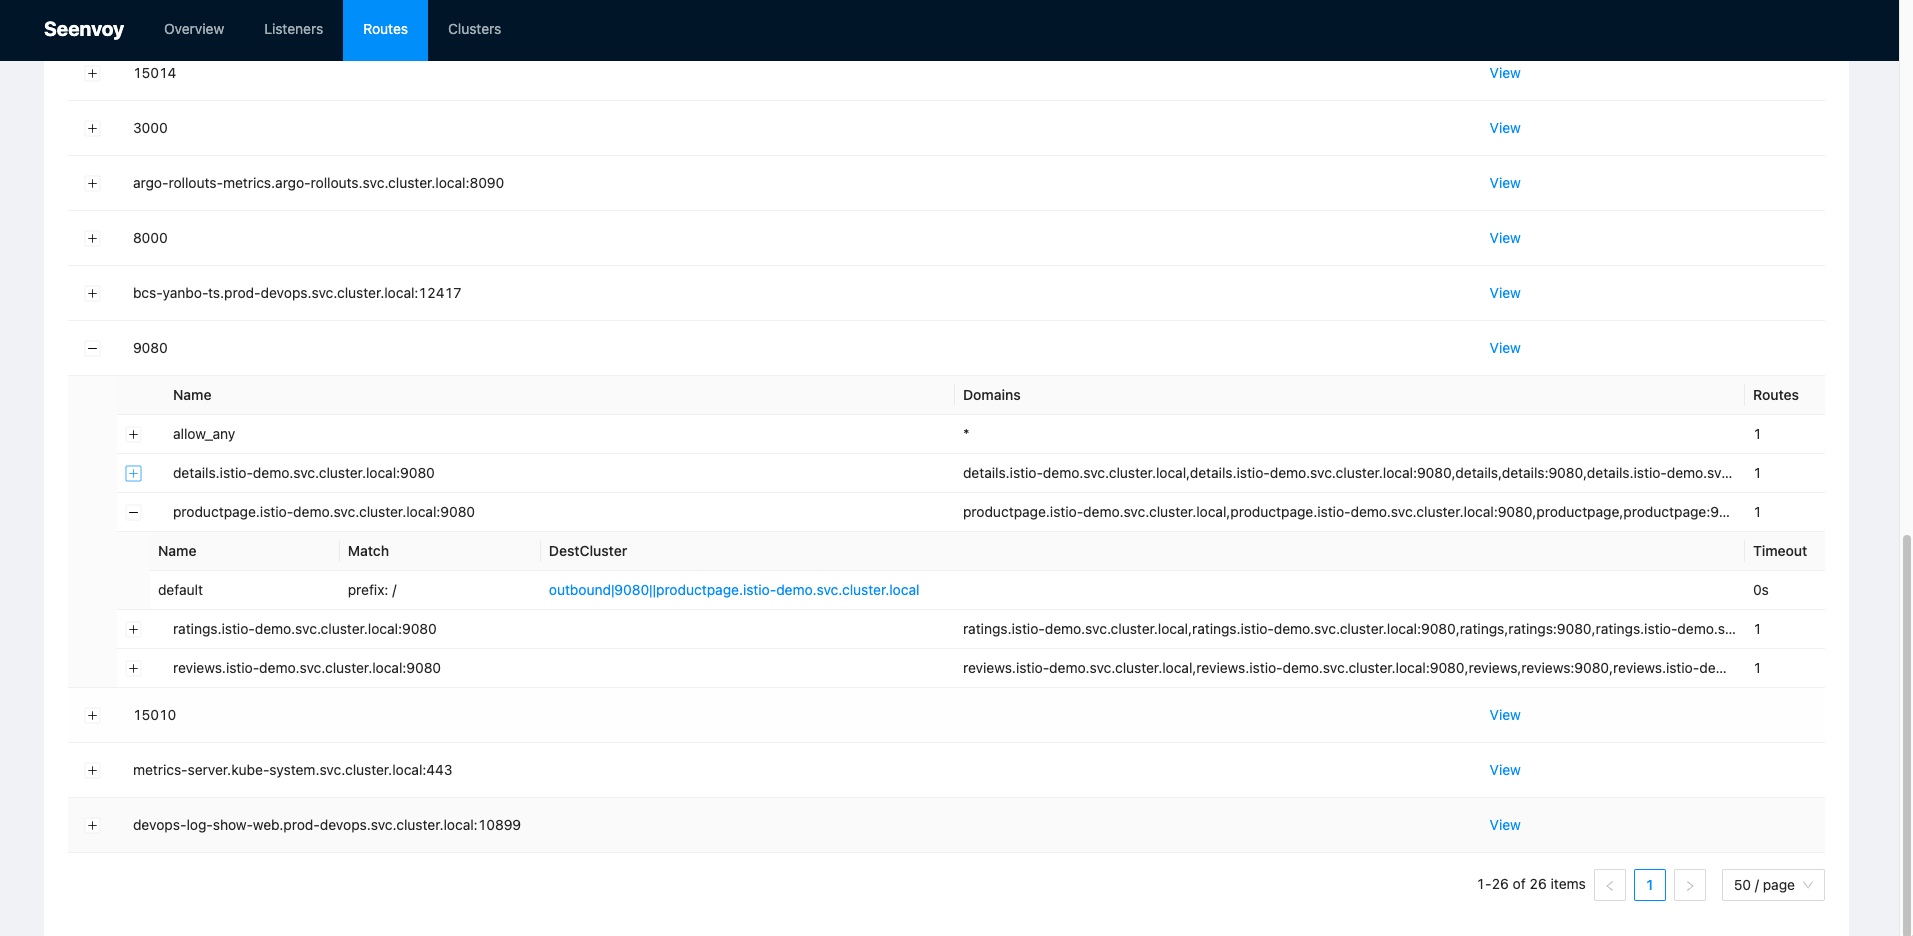Click the Seenvoy logo
1913x936 pixels.
83,29
